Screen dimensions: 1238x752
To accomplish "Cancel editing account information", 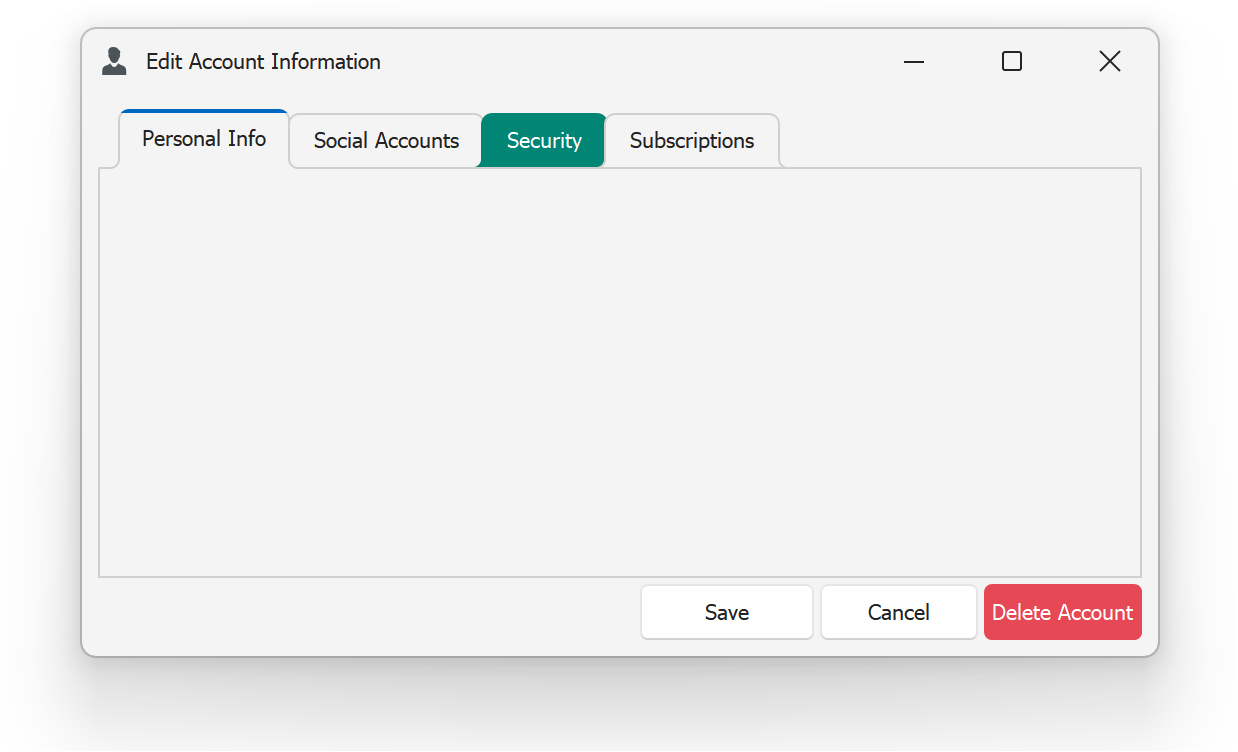I will 897,611.
